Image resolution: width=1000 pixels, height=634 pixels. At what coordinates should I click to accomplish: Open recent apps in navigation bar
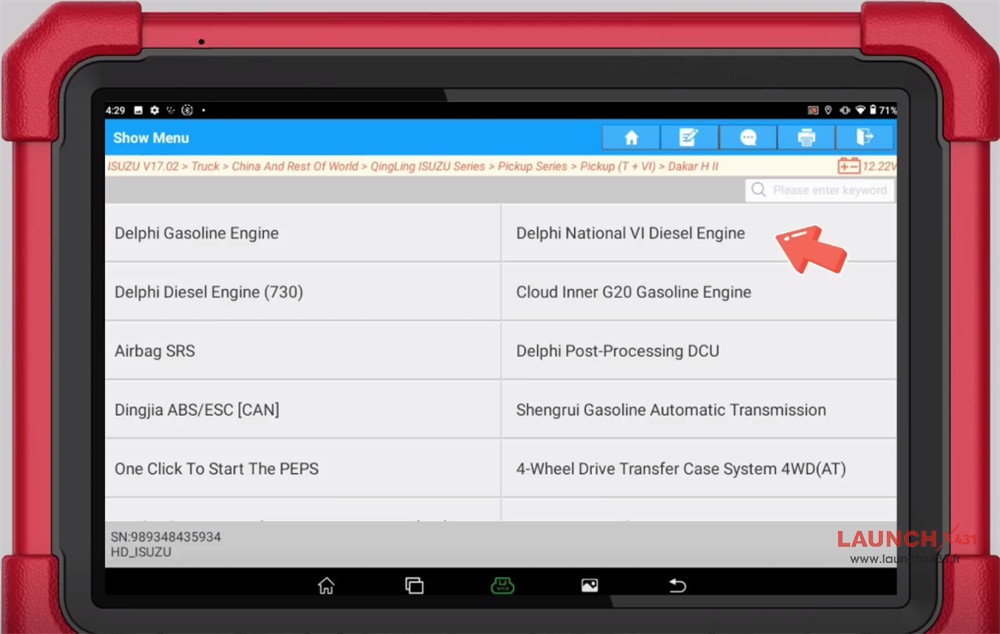414,586
